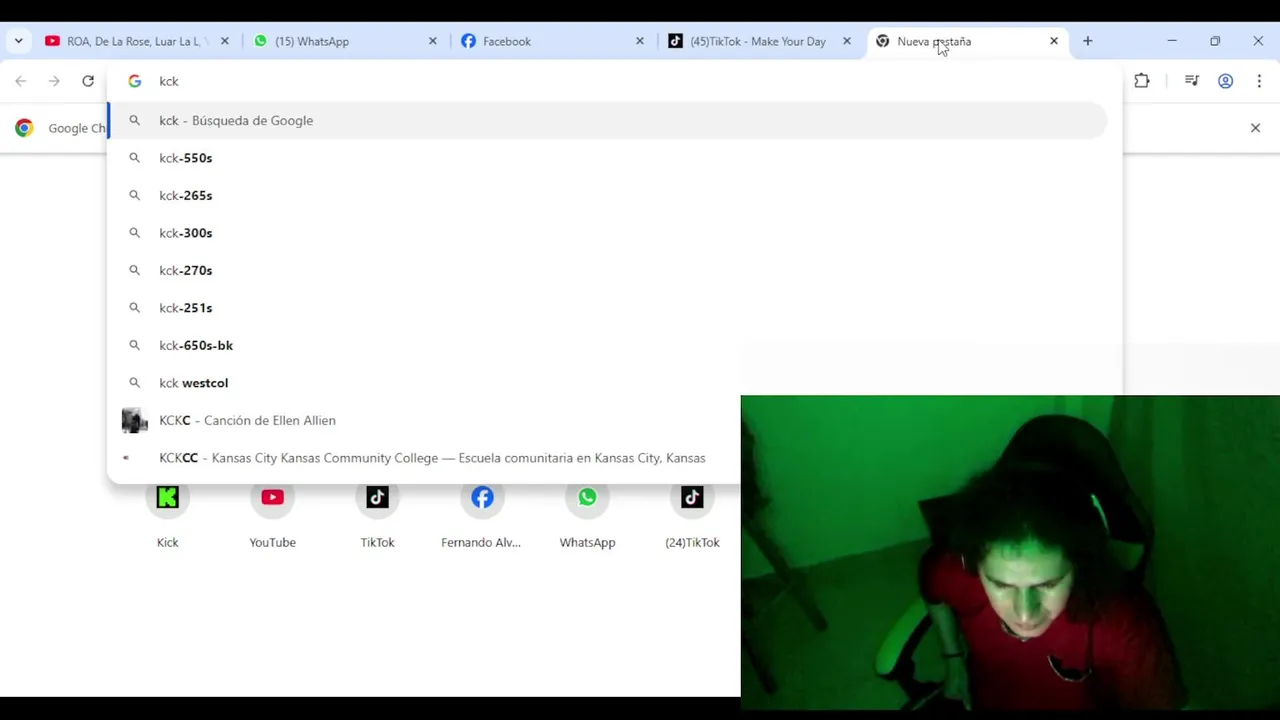The height and width of the screenshot is (720, 1280).
Task: Open the TikTok shortcut
Action: (377, 514)
